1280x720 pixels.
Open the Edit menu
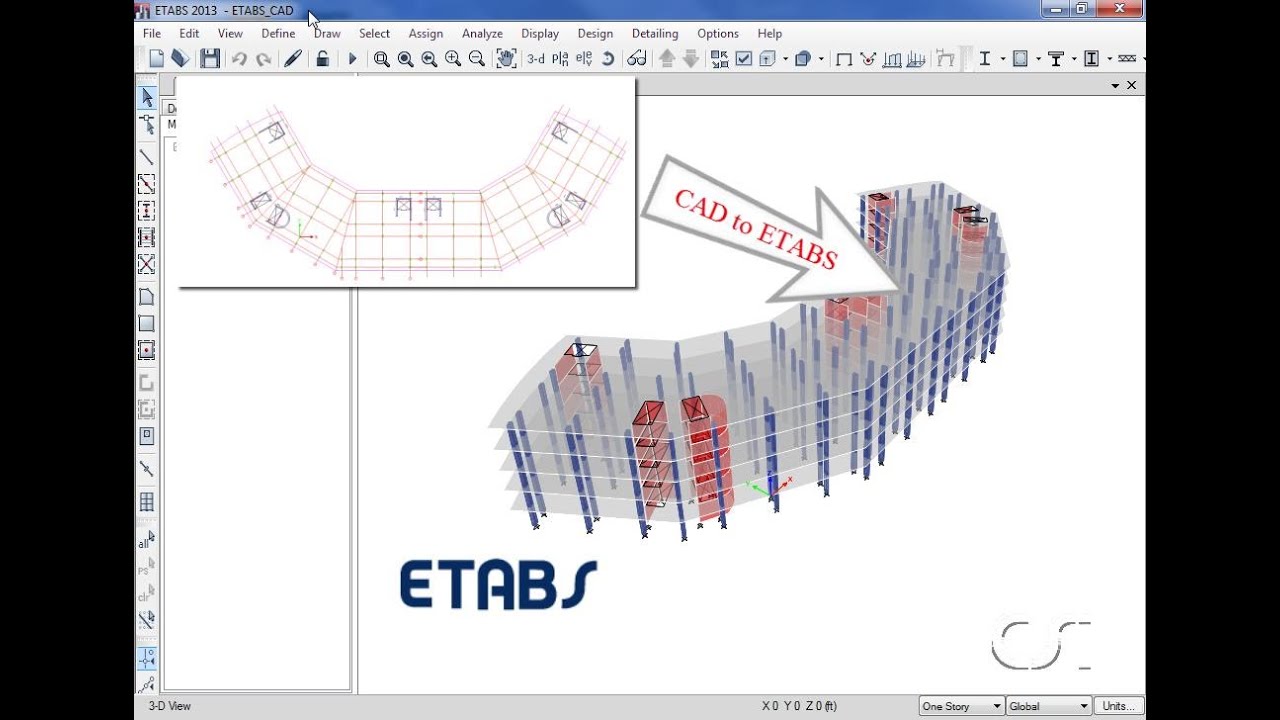click(189, 33)
